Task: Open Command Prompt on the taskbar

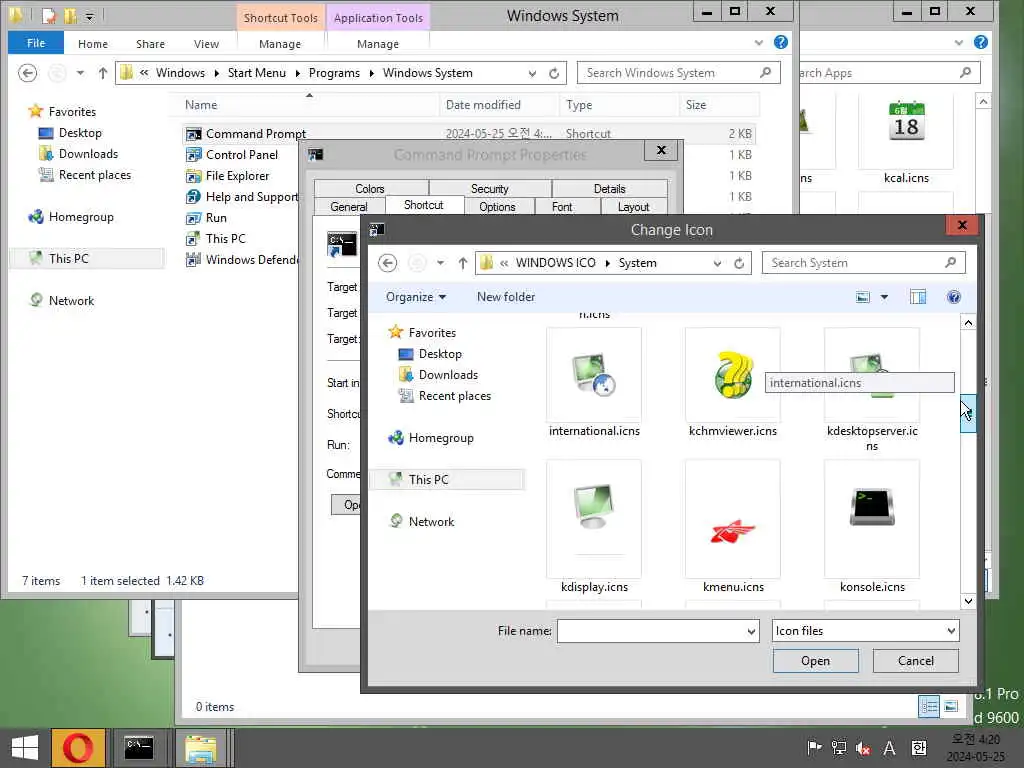Action: 139,748
